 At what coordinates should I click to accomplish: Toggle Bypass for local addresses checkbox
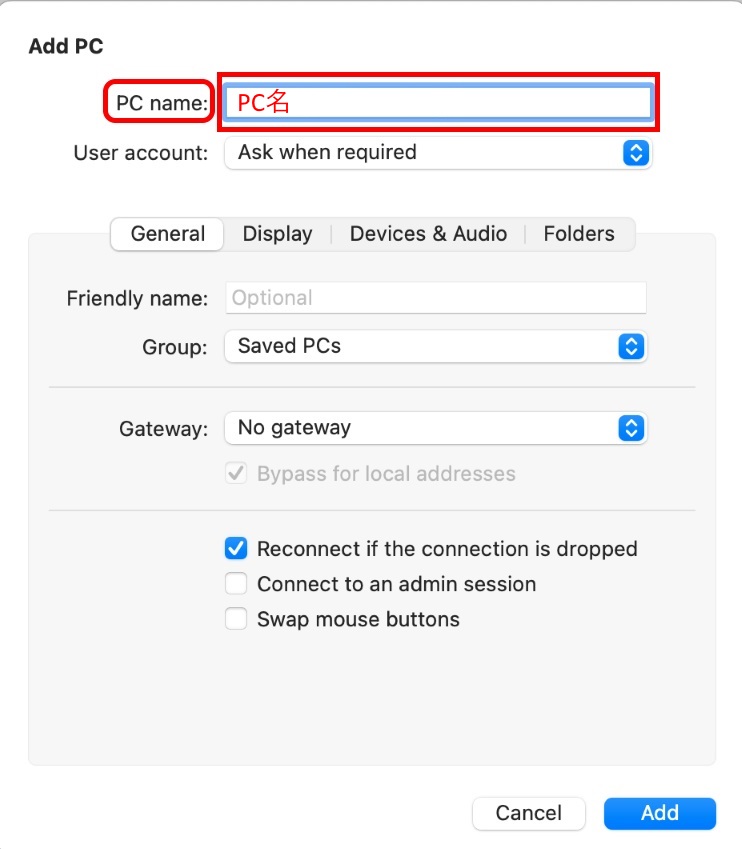tap(236, 474)
